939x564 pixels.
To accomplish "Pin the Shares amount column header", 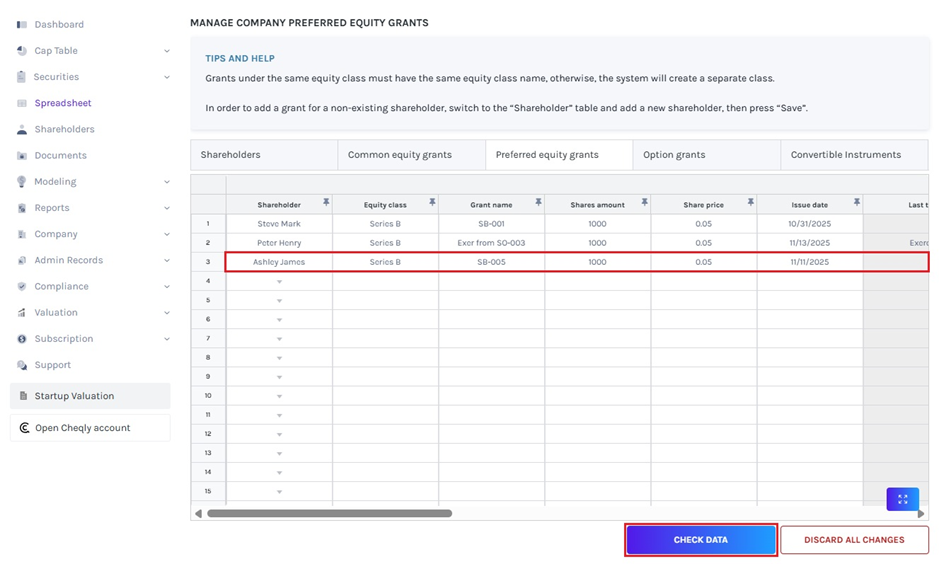I will point(644,203).
